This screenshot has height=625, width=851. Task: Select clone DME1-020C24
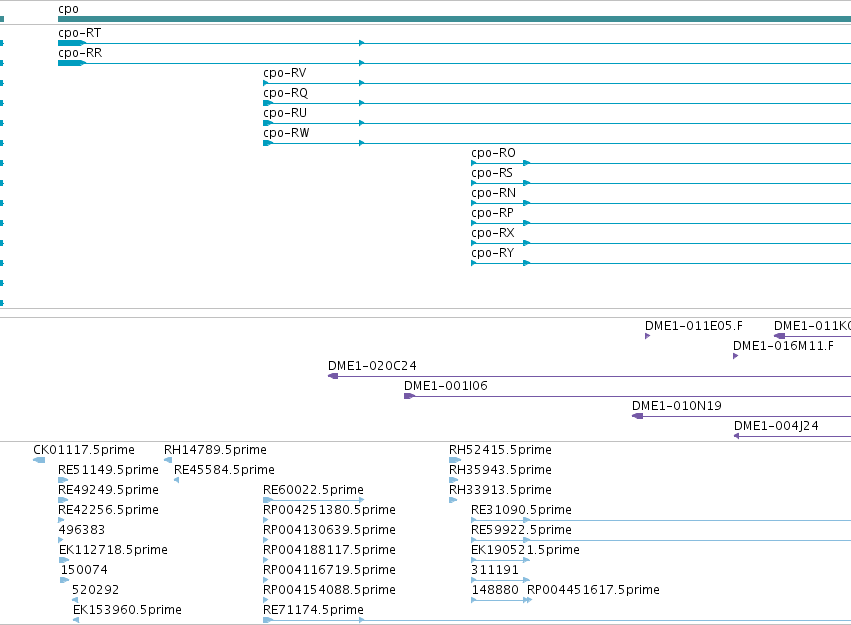372,366
